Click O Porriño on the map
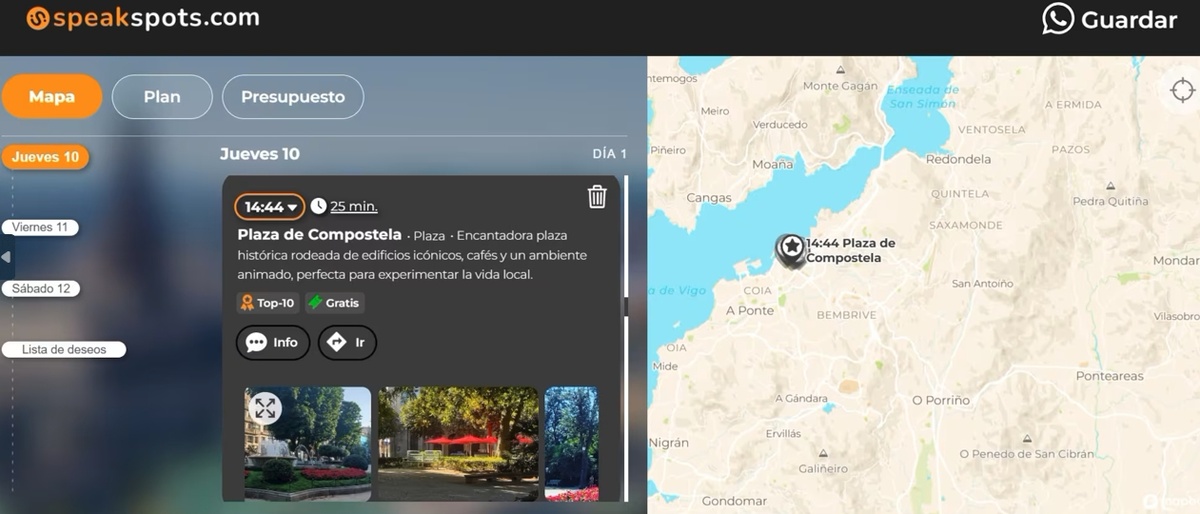 click(x=941, y=400)
